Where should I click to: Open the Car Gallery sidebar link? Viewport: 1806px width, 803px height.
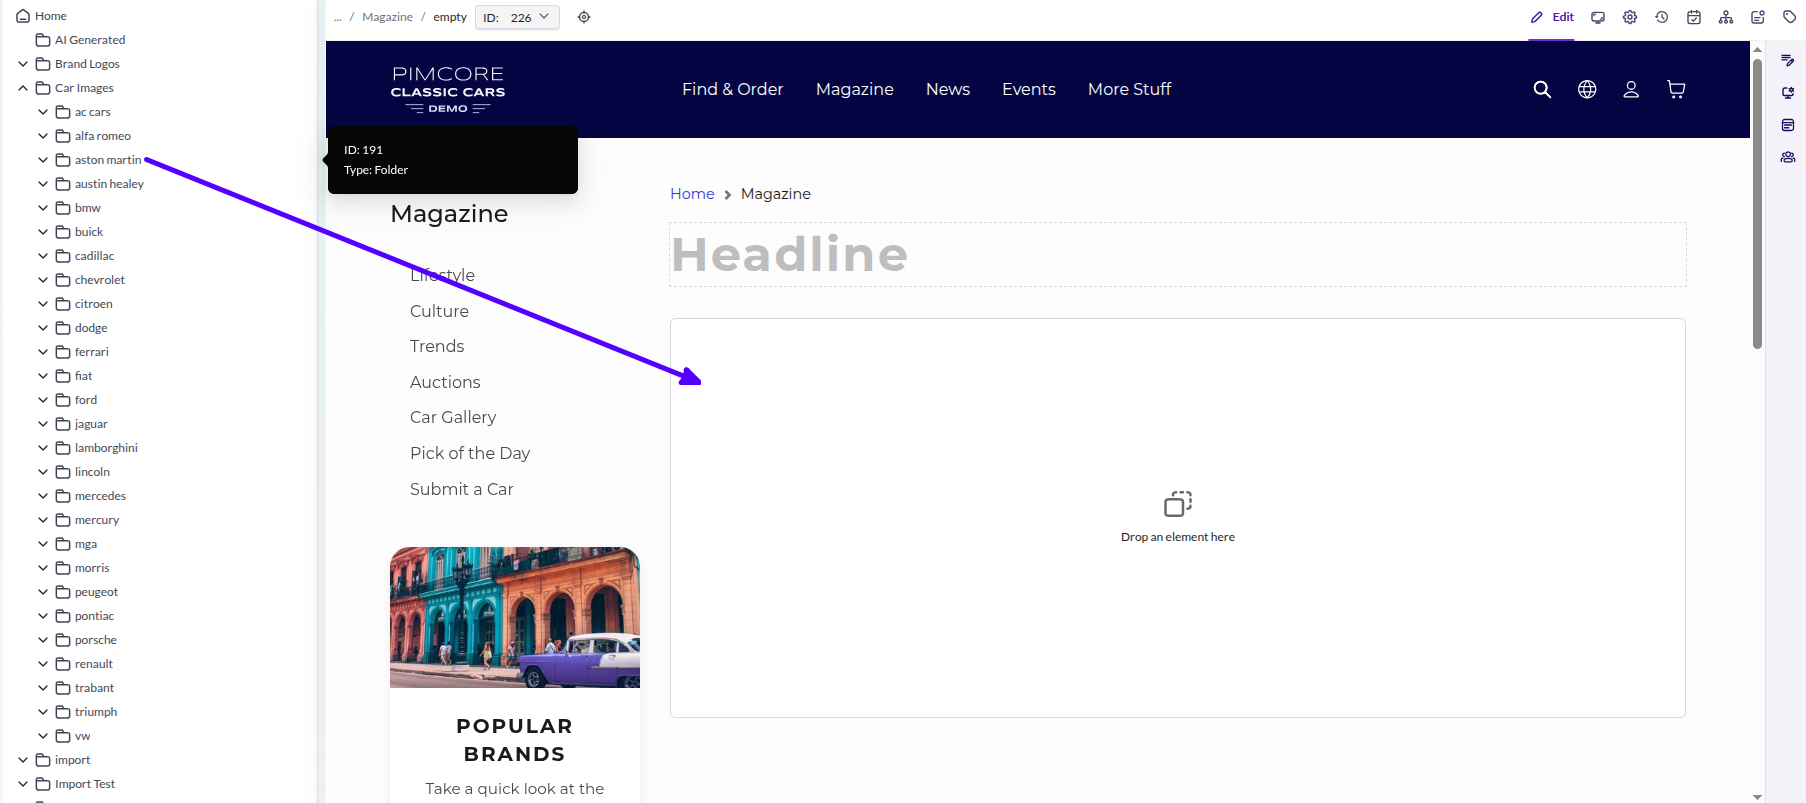(453, 417)
